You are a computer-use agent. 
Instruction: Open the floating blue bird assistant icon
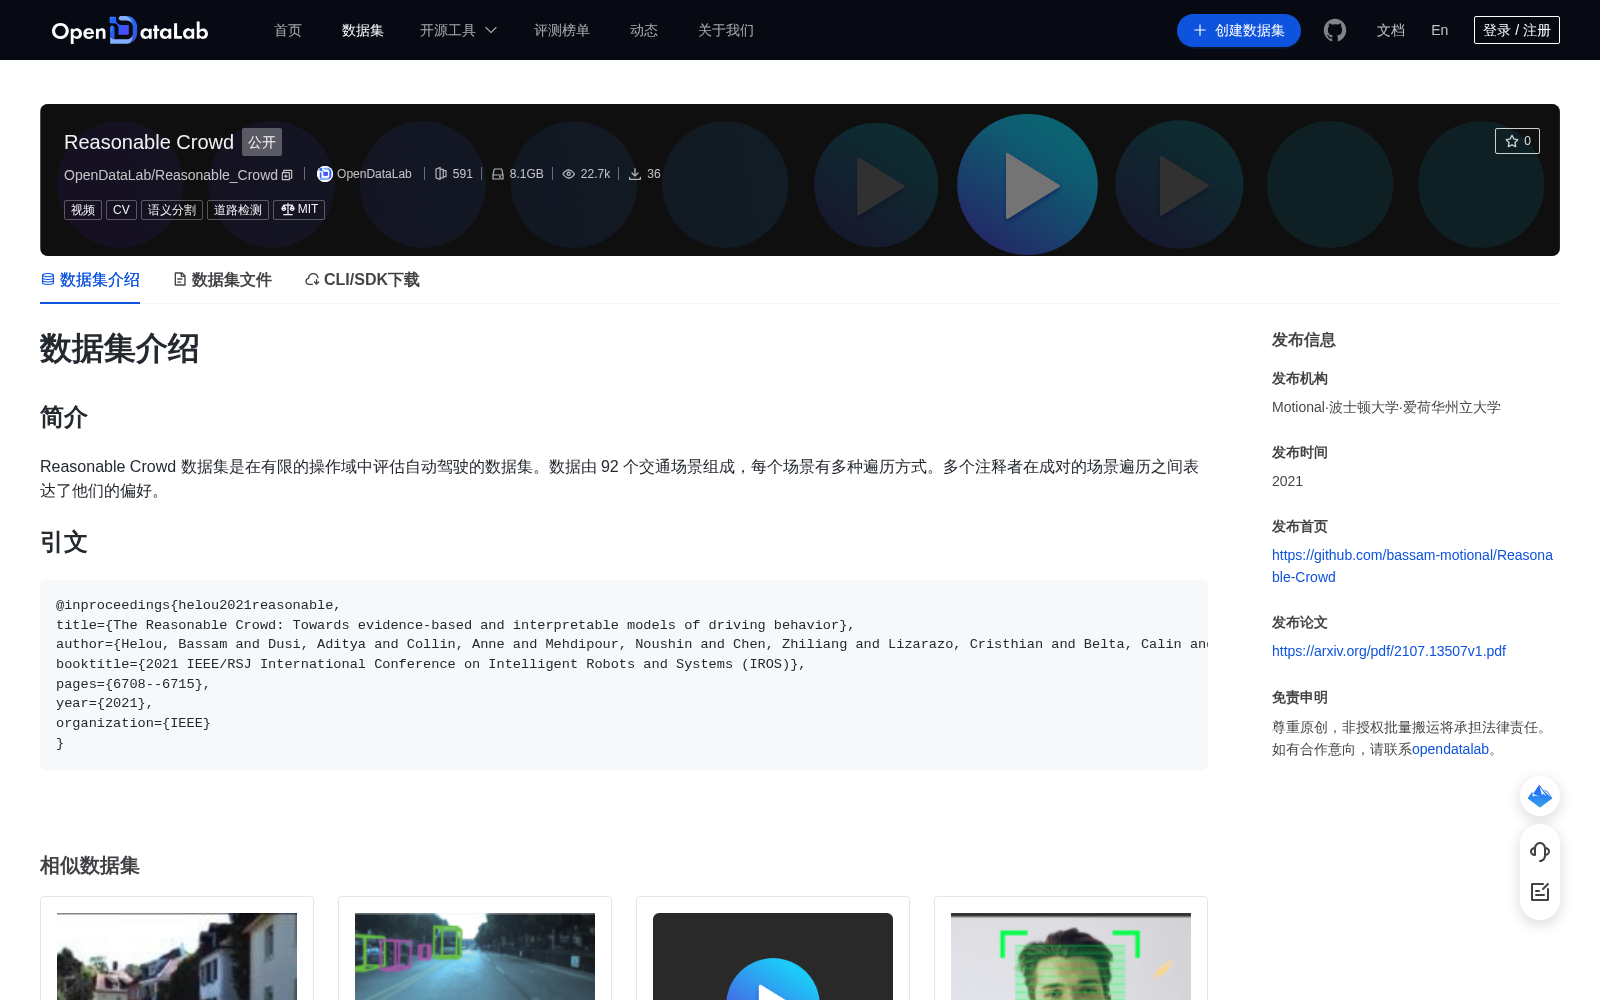point(1540,796)
